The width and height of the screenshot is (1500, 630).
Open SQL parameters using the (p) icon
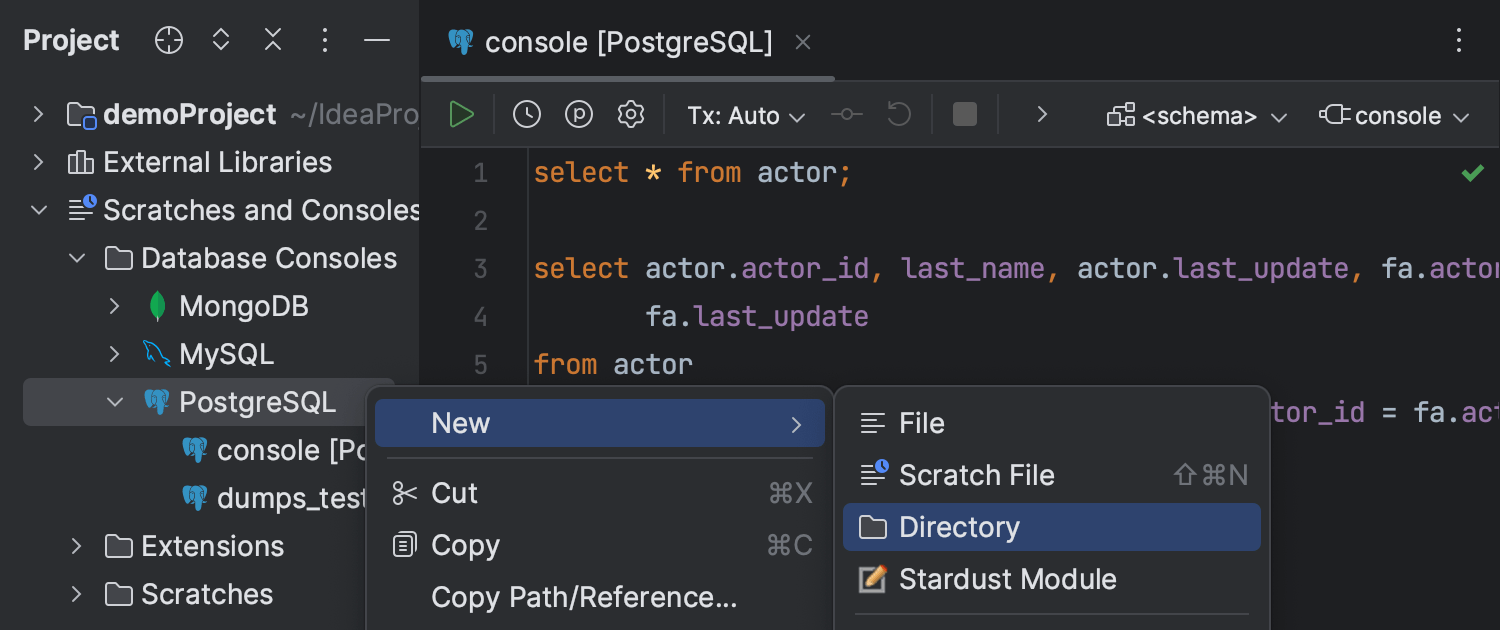pyautogui.click(x=578, y=113)
